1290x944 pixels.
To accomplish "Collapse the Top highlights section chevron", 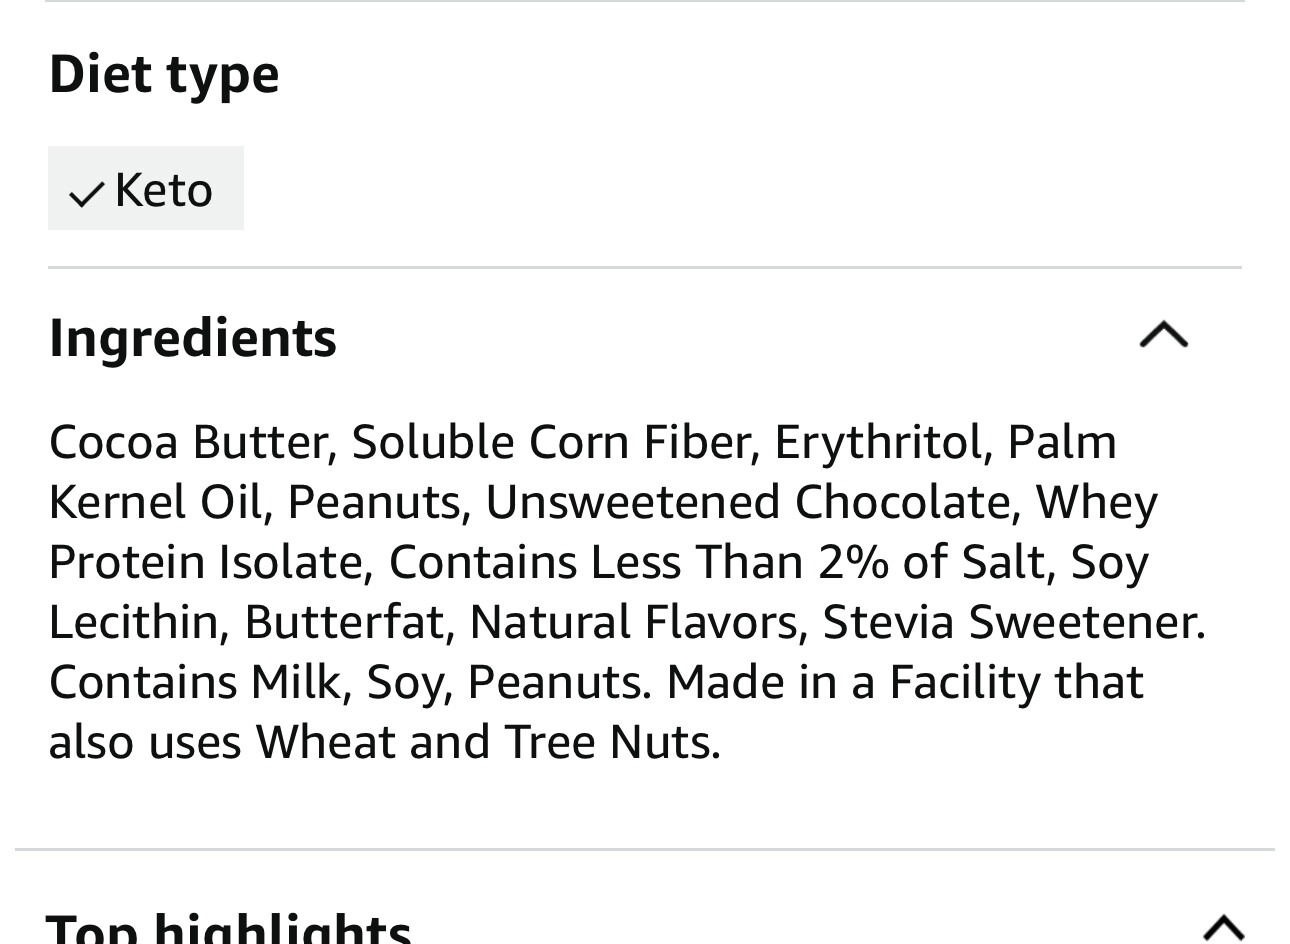I will click(x=1223, y=927).
